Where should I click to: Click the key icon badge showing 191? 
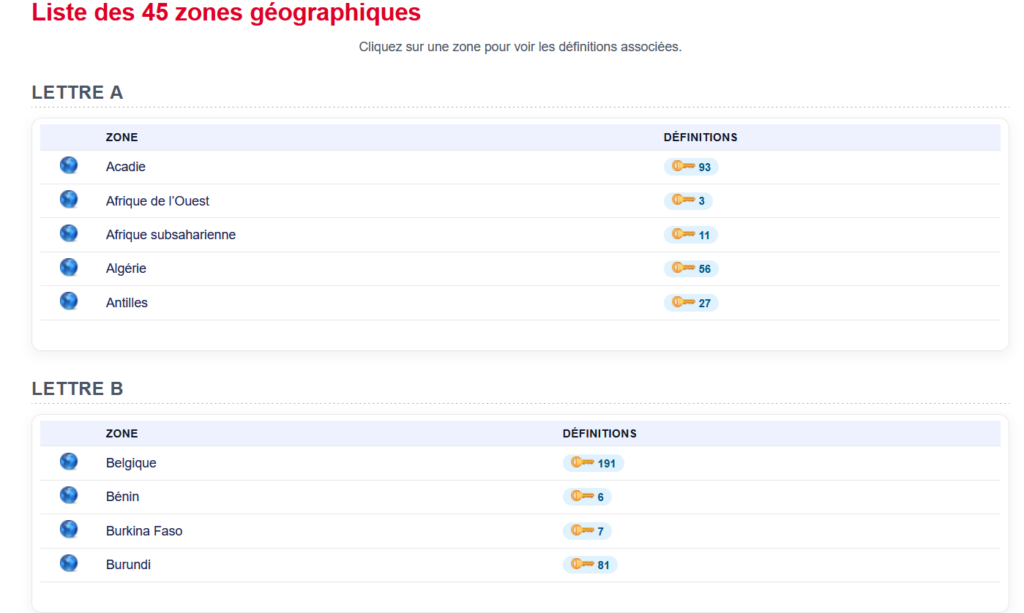pos(593,463)
